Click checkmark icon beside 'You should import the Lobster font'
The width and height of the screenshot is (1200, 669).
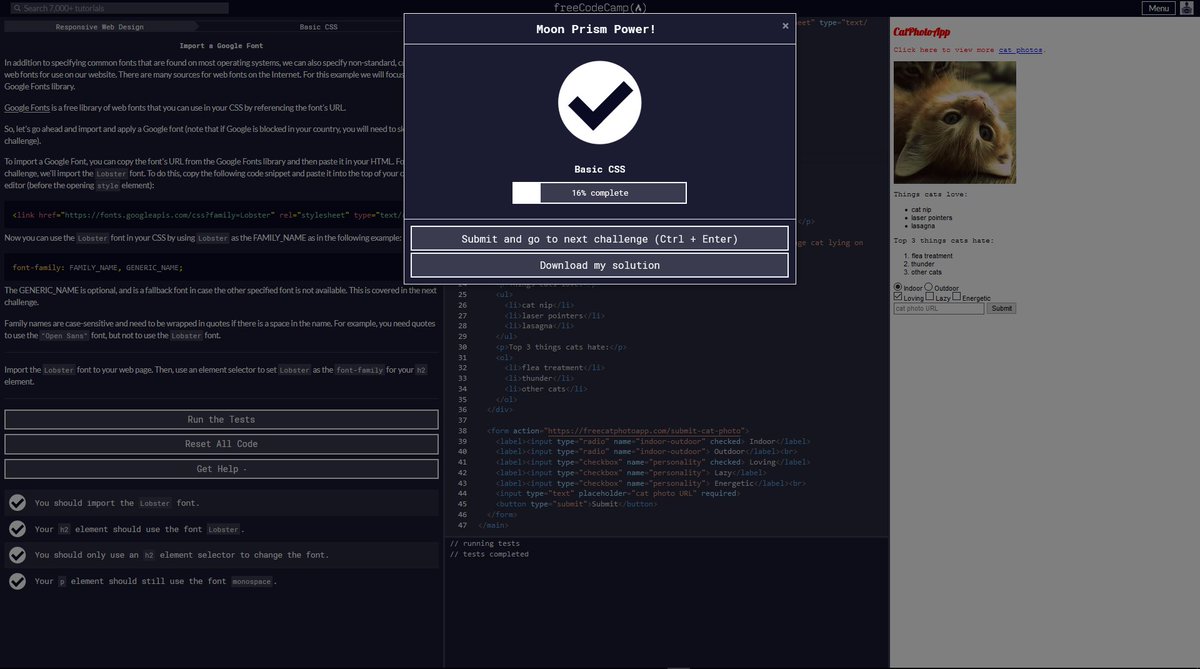pyautogui.click(x=17, y=503)
